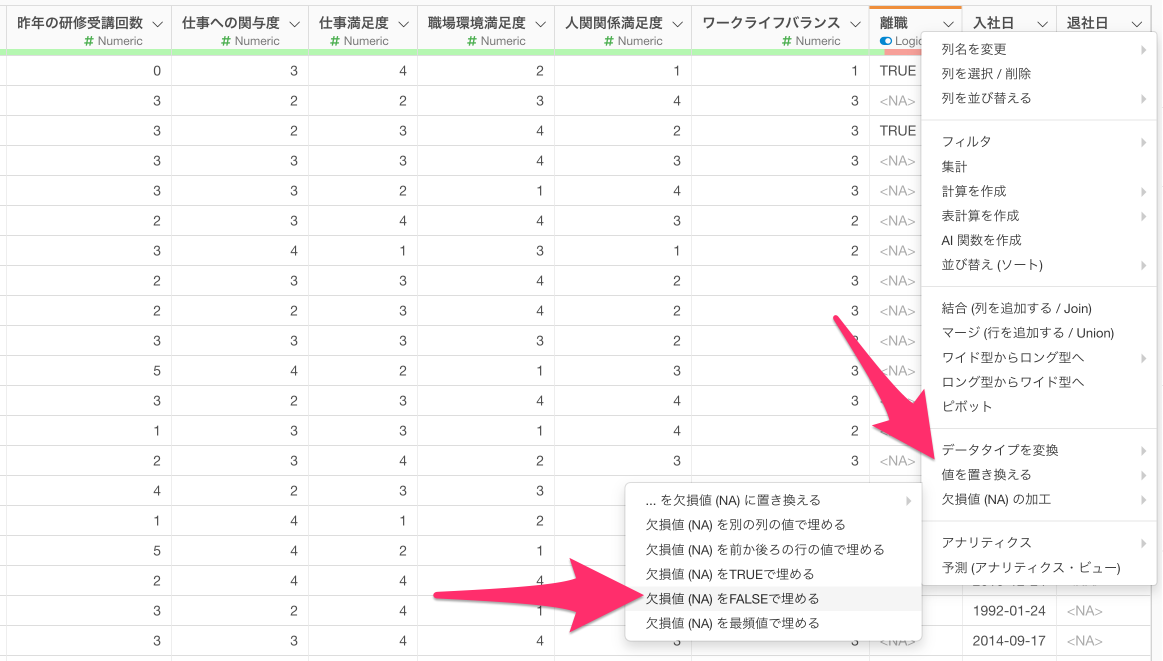
Task: Click the Logical type icon under 離職
Action: tap(886, 41)
